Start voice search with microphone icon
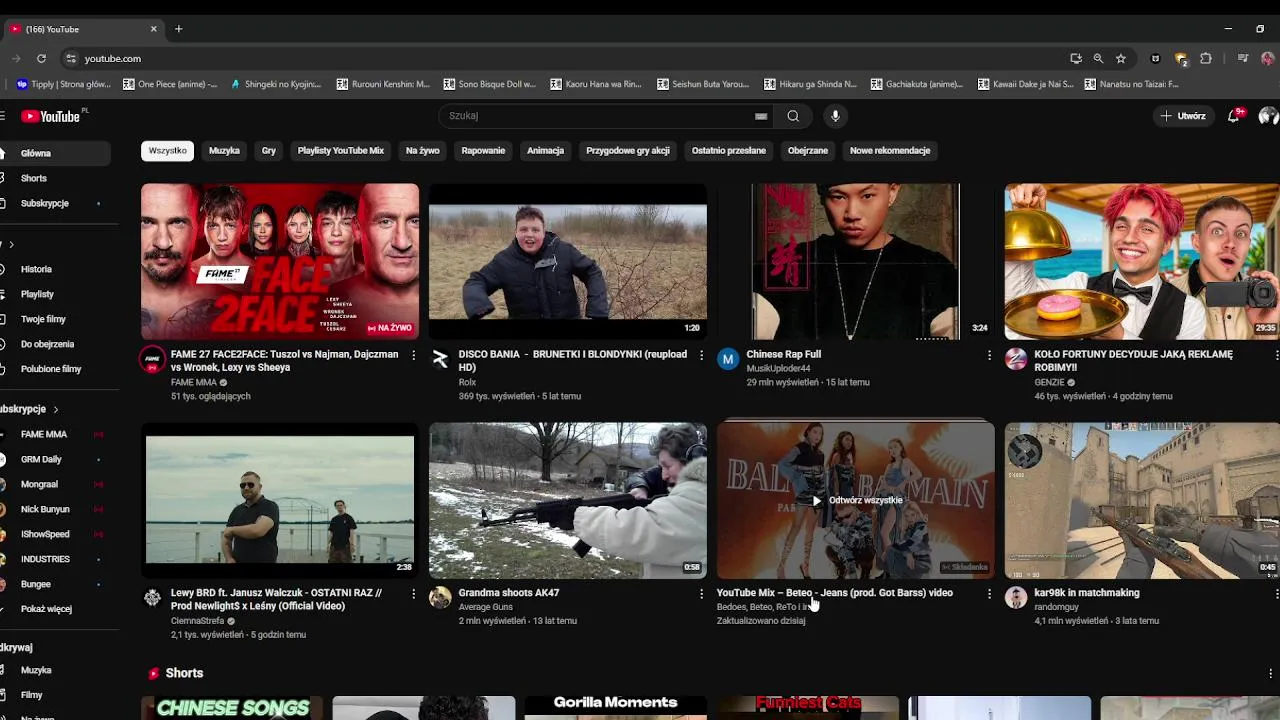 point(835,116)
